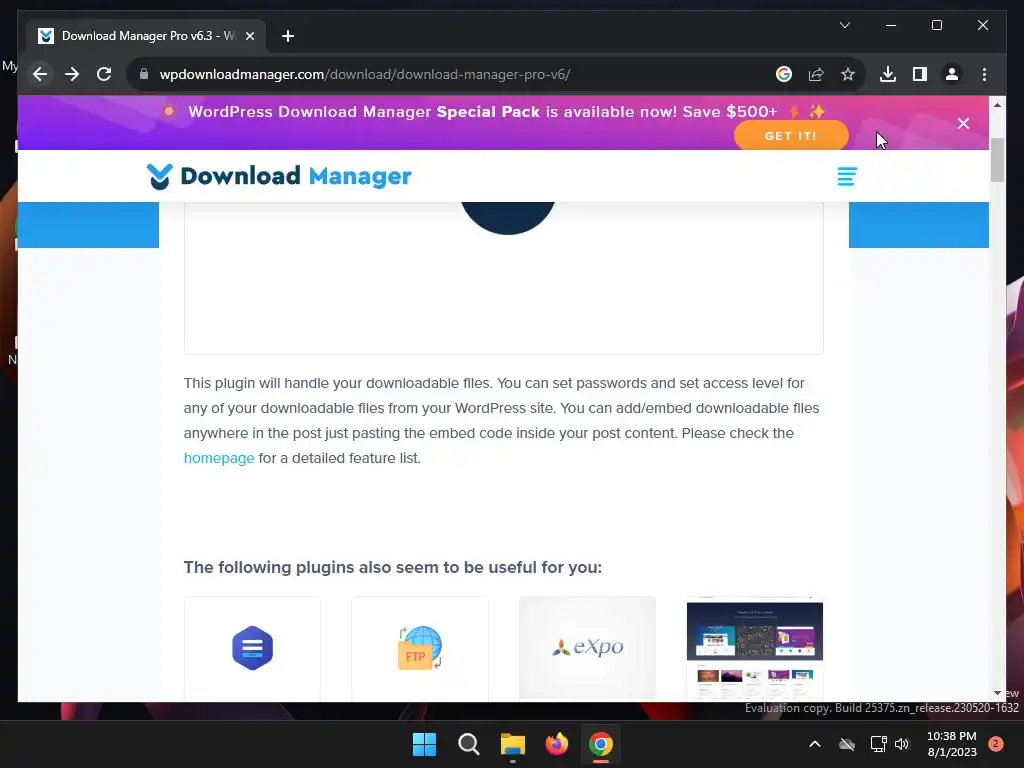Open notification badge with 2

[x=996, y=744]
